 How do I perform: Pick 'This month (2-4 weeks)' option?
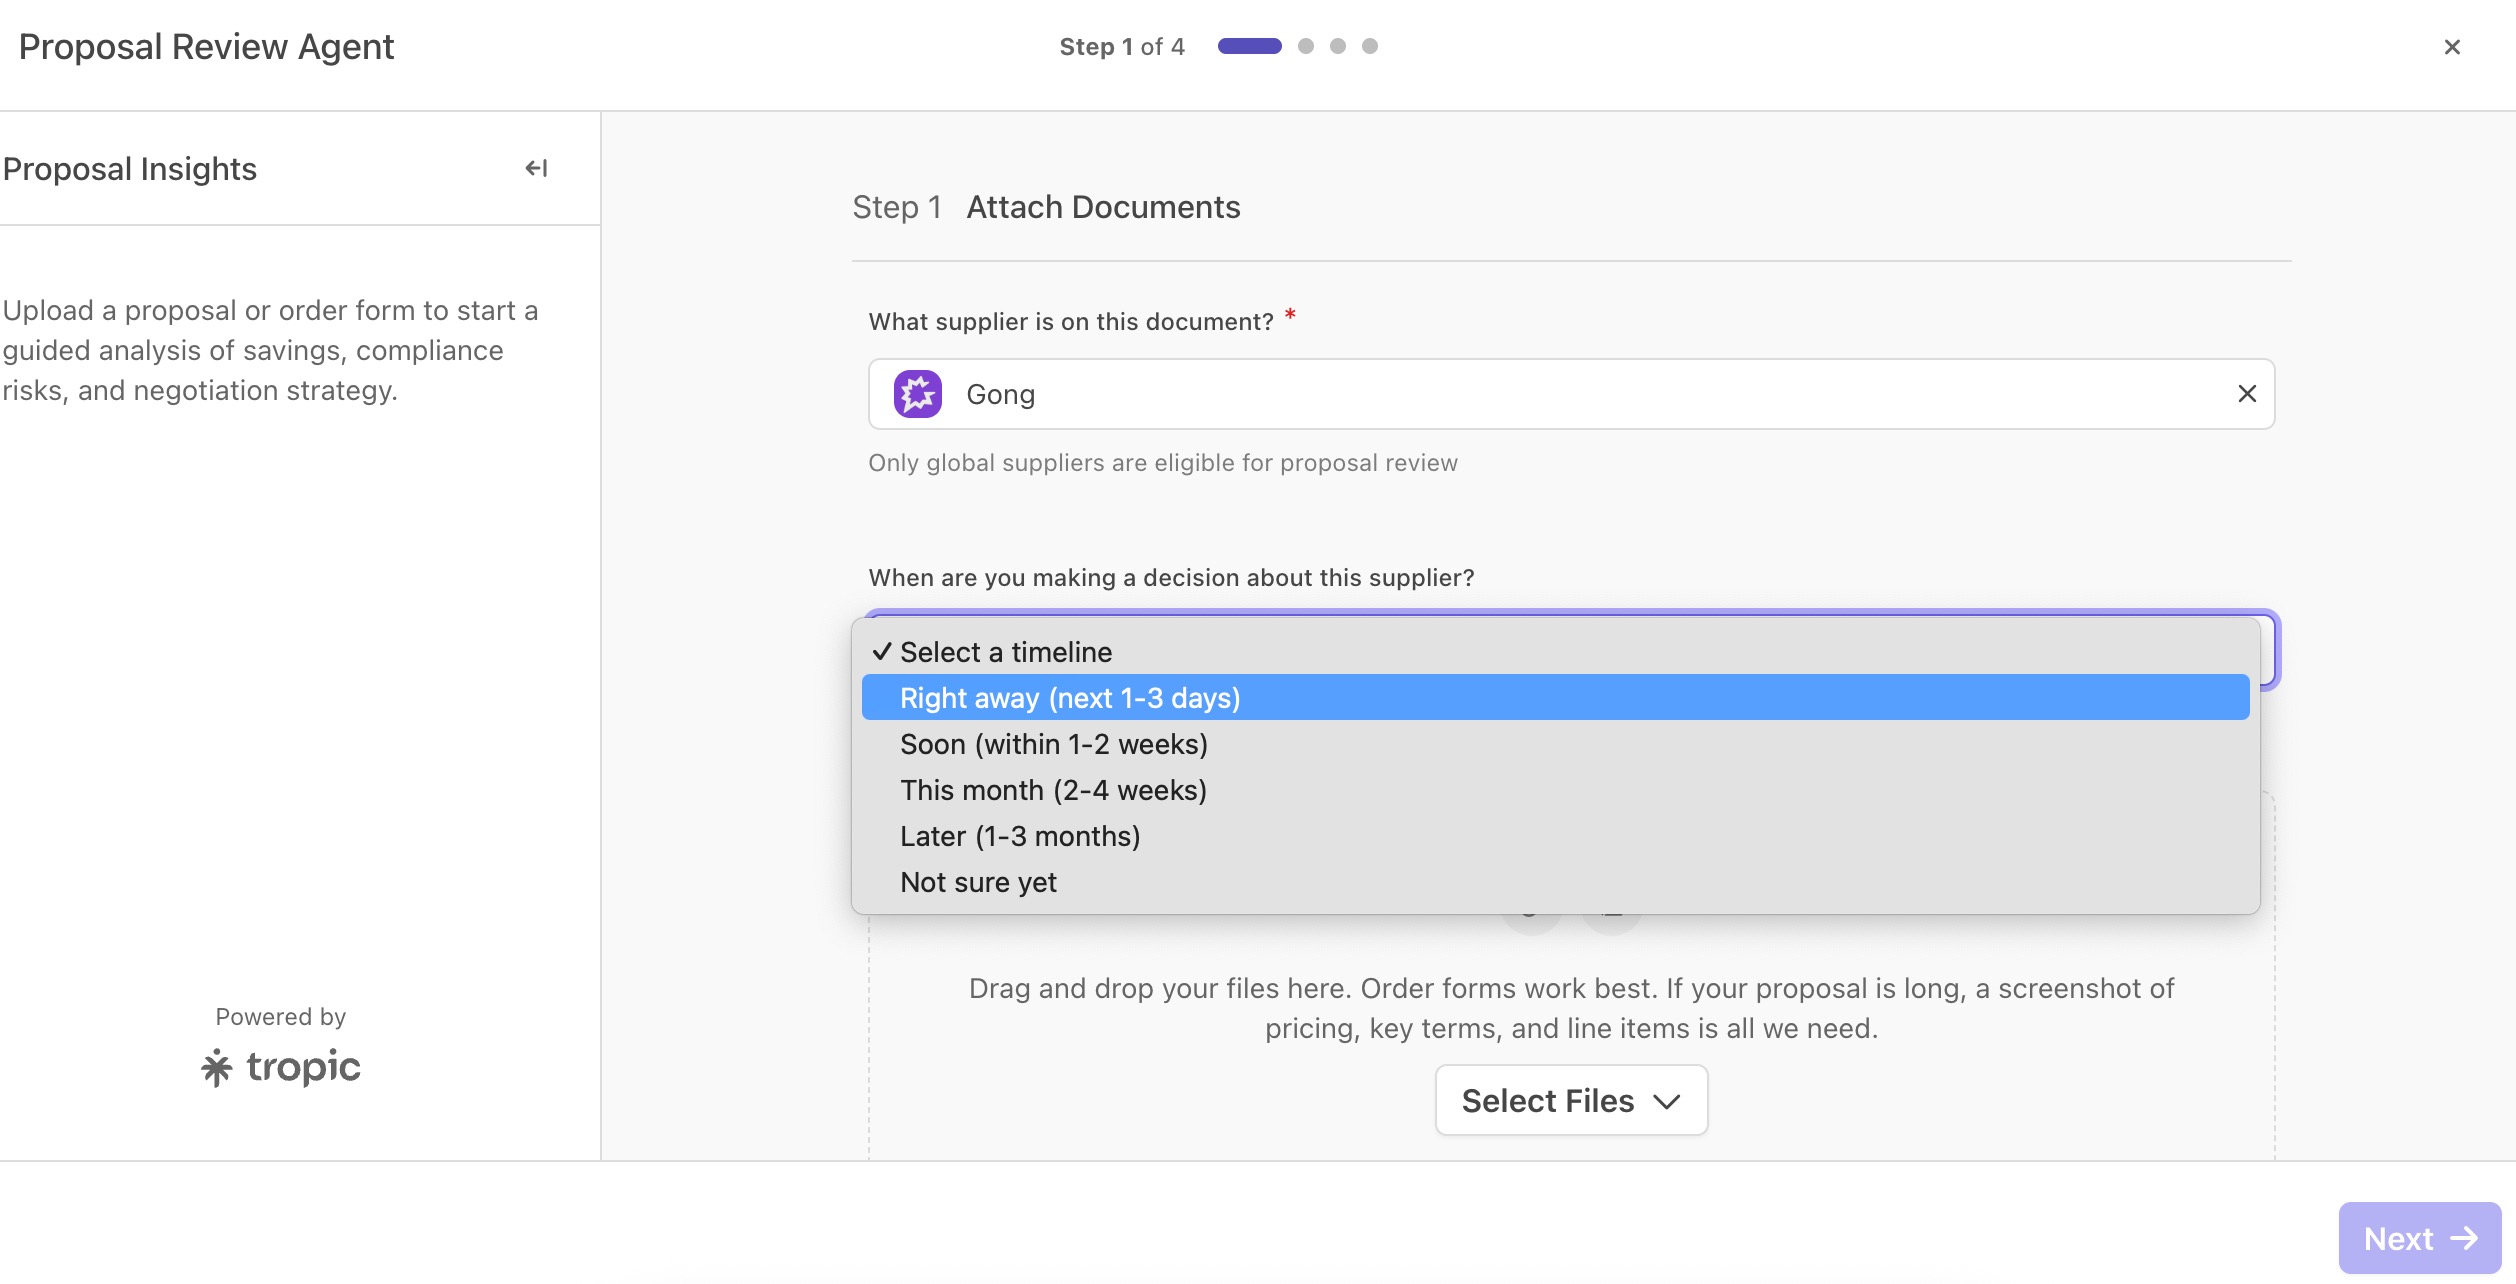tap(1053, 790)
